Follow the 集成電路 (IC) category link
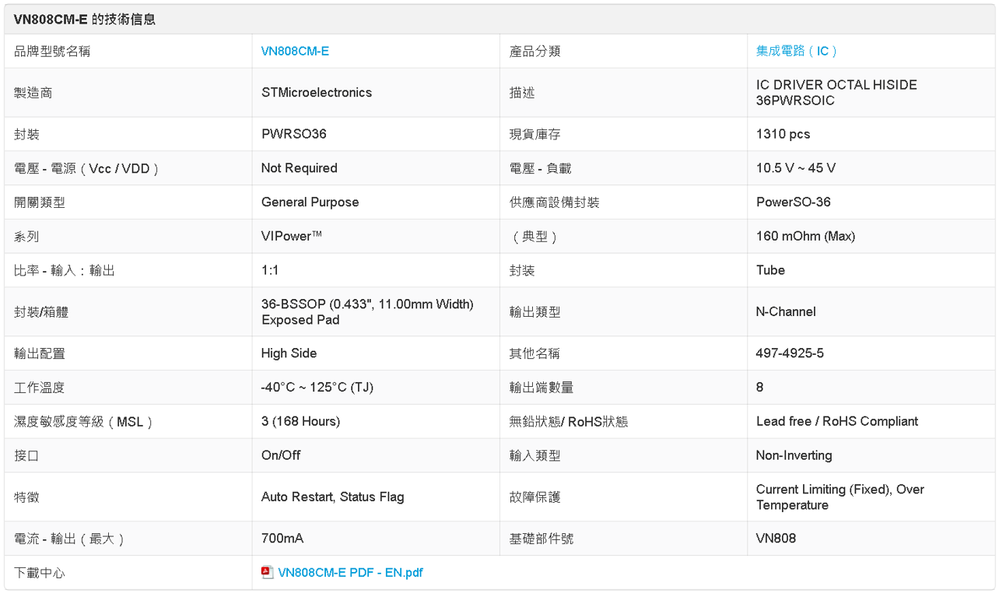This screenshot has width=999, height=594. click(x=796, y=51)
